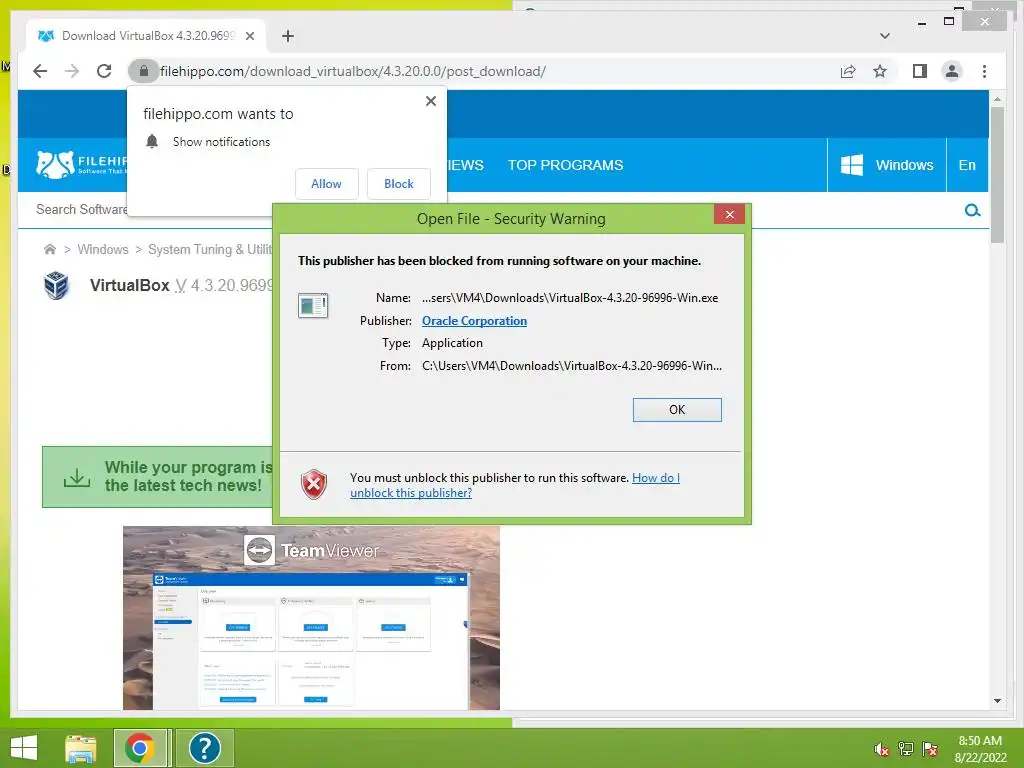Open the browser side panel
The width and height of the screenshot is (1024, 768).
[x=920, y=71]
